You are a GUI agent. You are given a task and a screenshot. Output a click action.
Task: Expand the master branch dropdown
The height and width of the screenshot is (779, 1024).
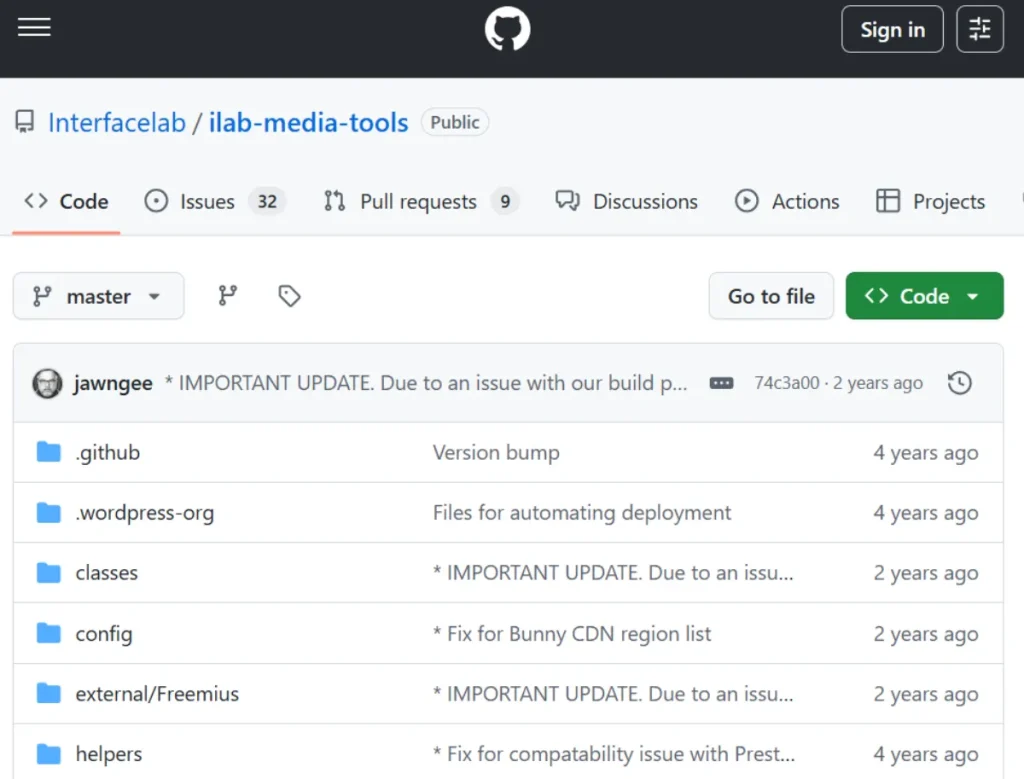[99, 296]
